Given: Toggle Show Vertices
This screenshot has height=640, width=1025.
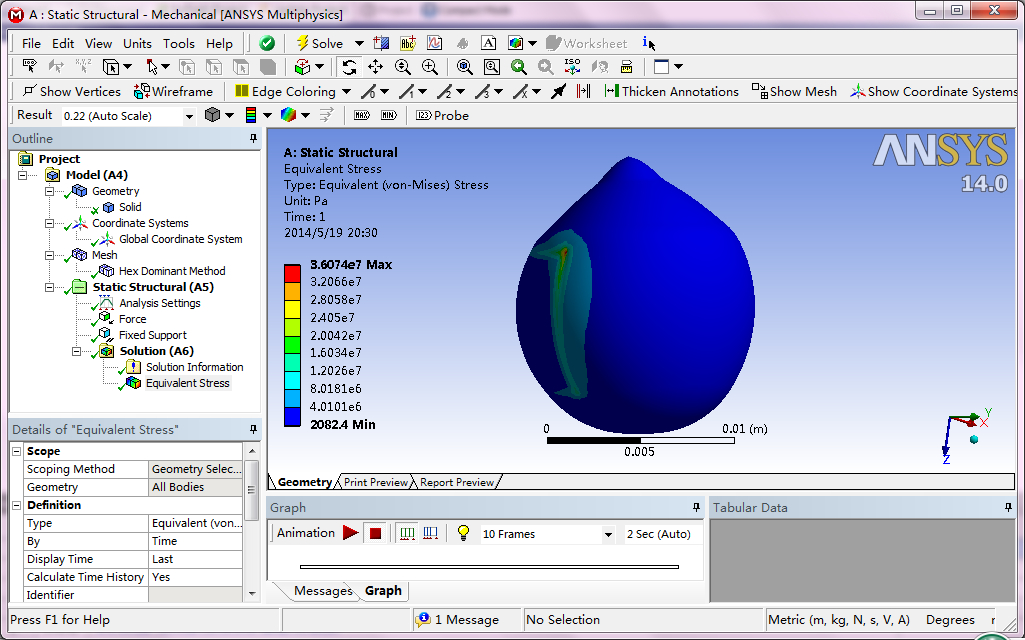Looking at the screenshot, I should point(71,92).
